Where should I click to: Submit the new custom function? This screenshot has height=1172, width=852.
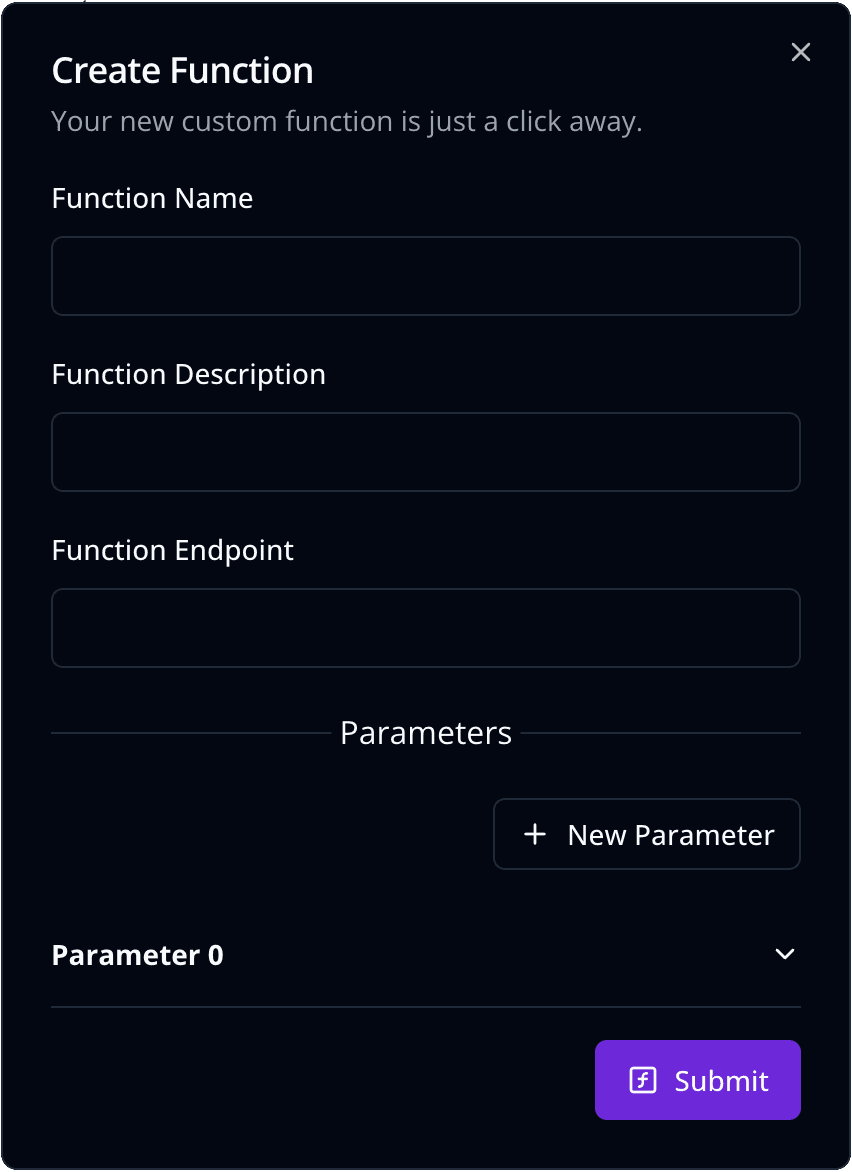[x=698, y=1080]
